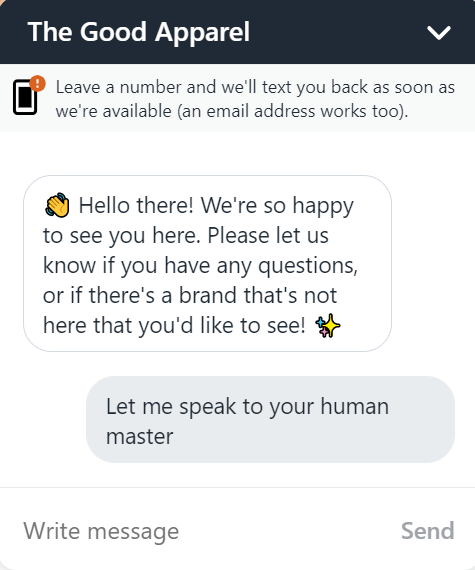Click "an email address works too" text
The width and height of the screenshot is (475, 570).
click(290, 111)
